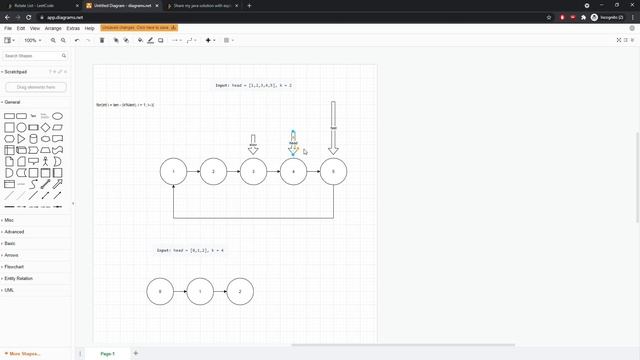Click the zoom out magnifier icon
This screenshot has height=360, width=640.
click(63, 40)
